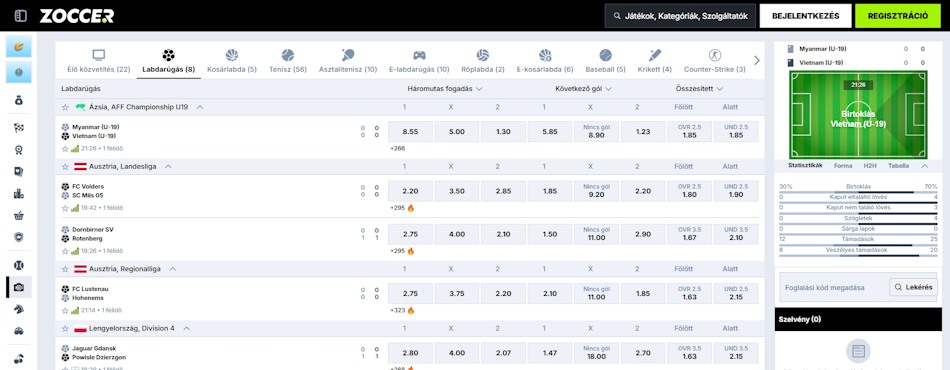Pick UND 3.5 2.10 in Dornbirner SV row

[736, 234]
